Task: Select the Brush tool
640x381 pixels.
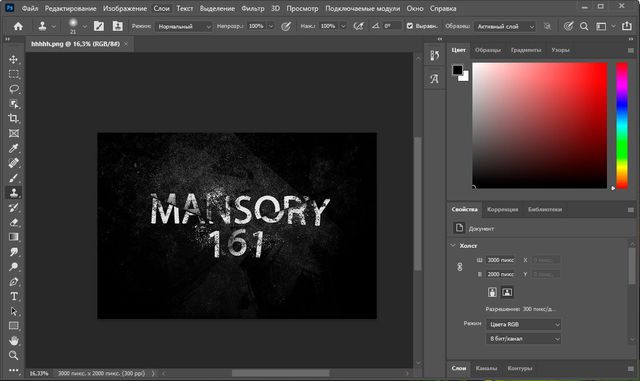Action: tap(13, 178)
